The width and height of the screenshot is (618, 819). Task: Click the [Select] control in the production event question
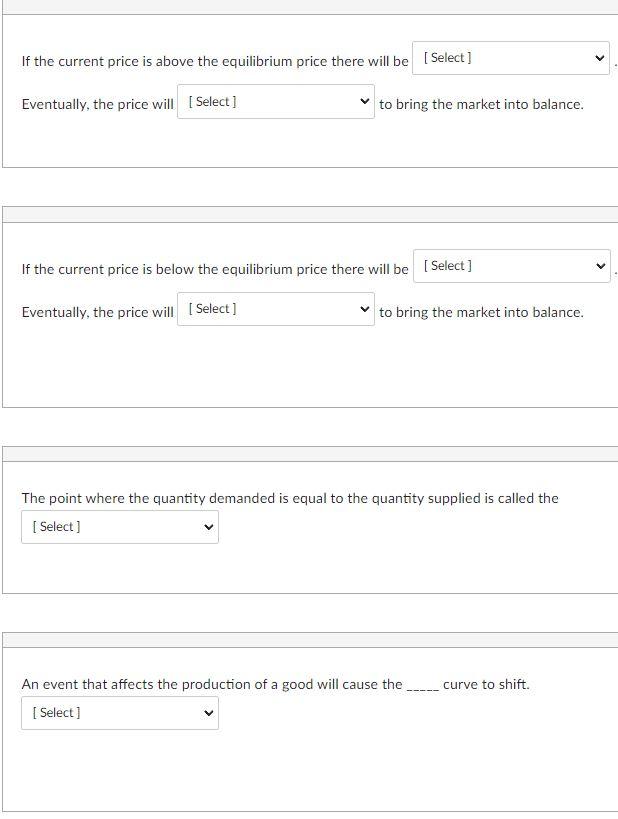click(x=120, y=712)
